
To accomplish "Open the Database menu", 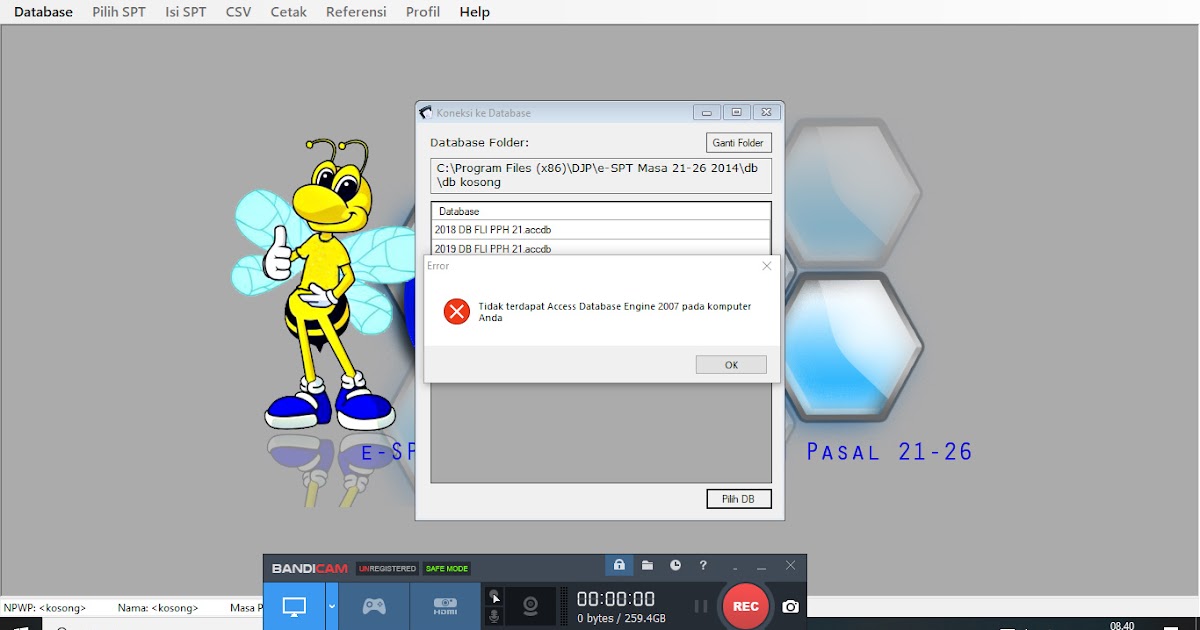I will click(43, 12).
